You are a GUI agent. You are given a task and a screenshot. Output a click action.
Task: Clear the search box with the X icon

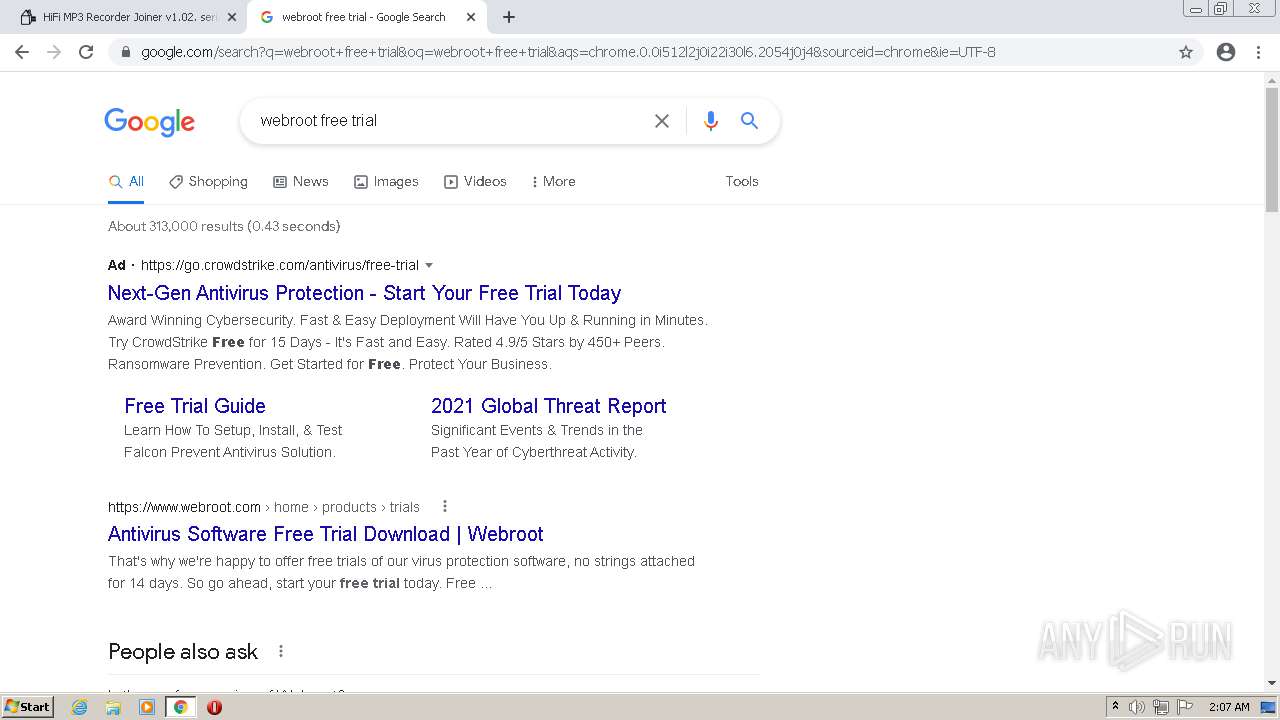click(662, 121)
